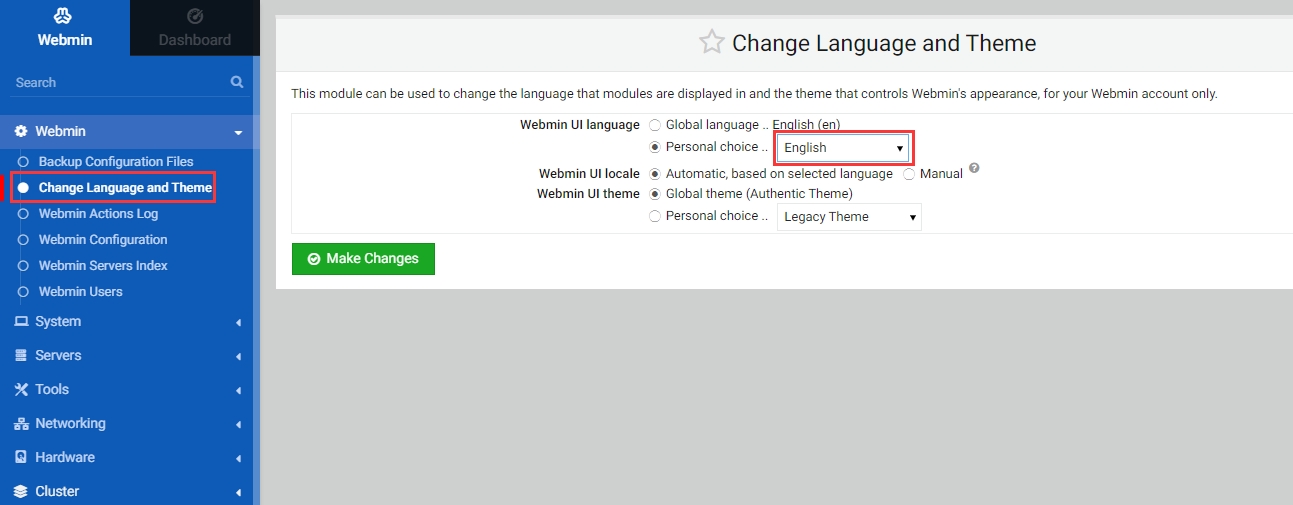Open Webmin Configuration from sidebar
This screenshot has width=1293, height=505.
coord(103,240)
